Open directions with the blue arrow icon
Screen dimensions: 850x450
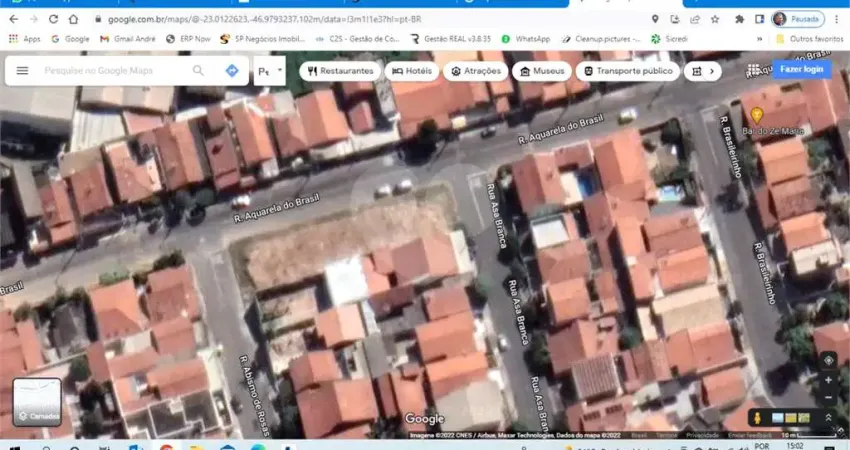232,70
